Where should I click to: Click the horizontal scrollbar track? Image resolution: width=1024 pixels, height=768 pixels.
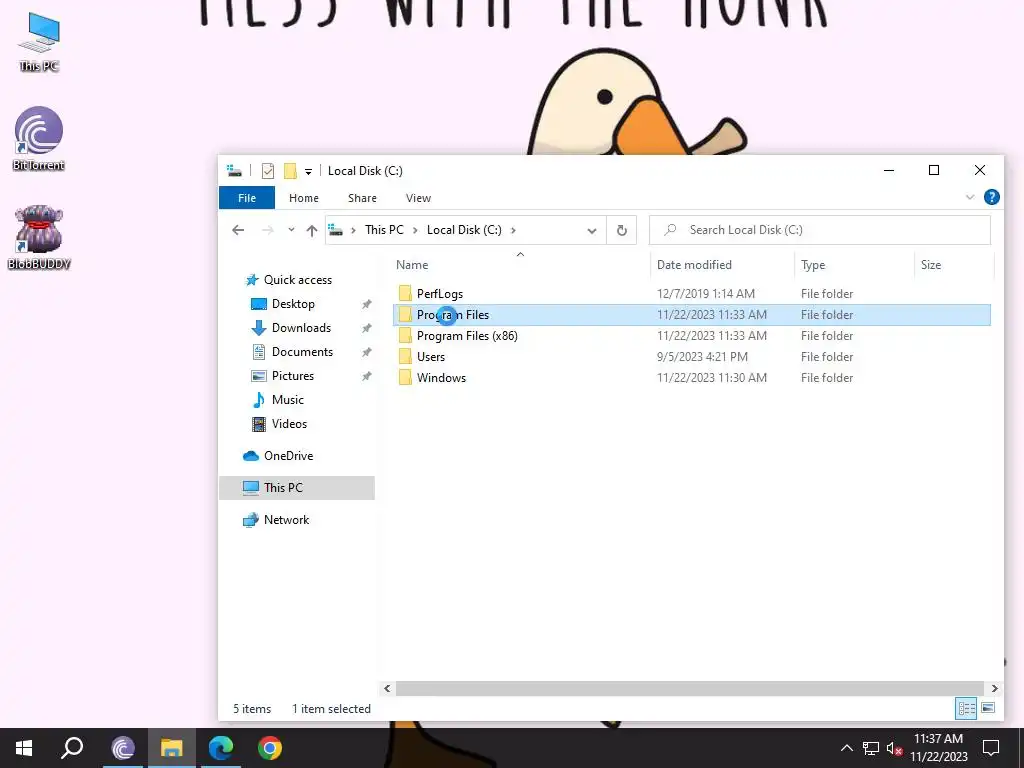coord(690,688)
